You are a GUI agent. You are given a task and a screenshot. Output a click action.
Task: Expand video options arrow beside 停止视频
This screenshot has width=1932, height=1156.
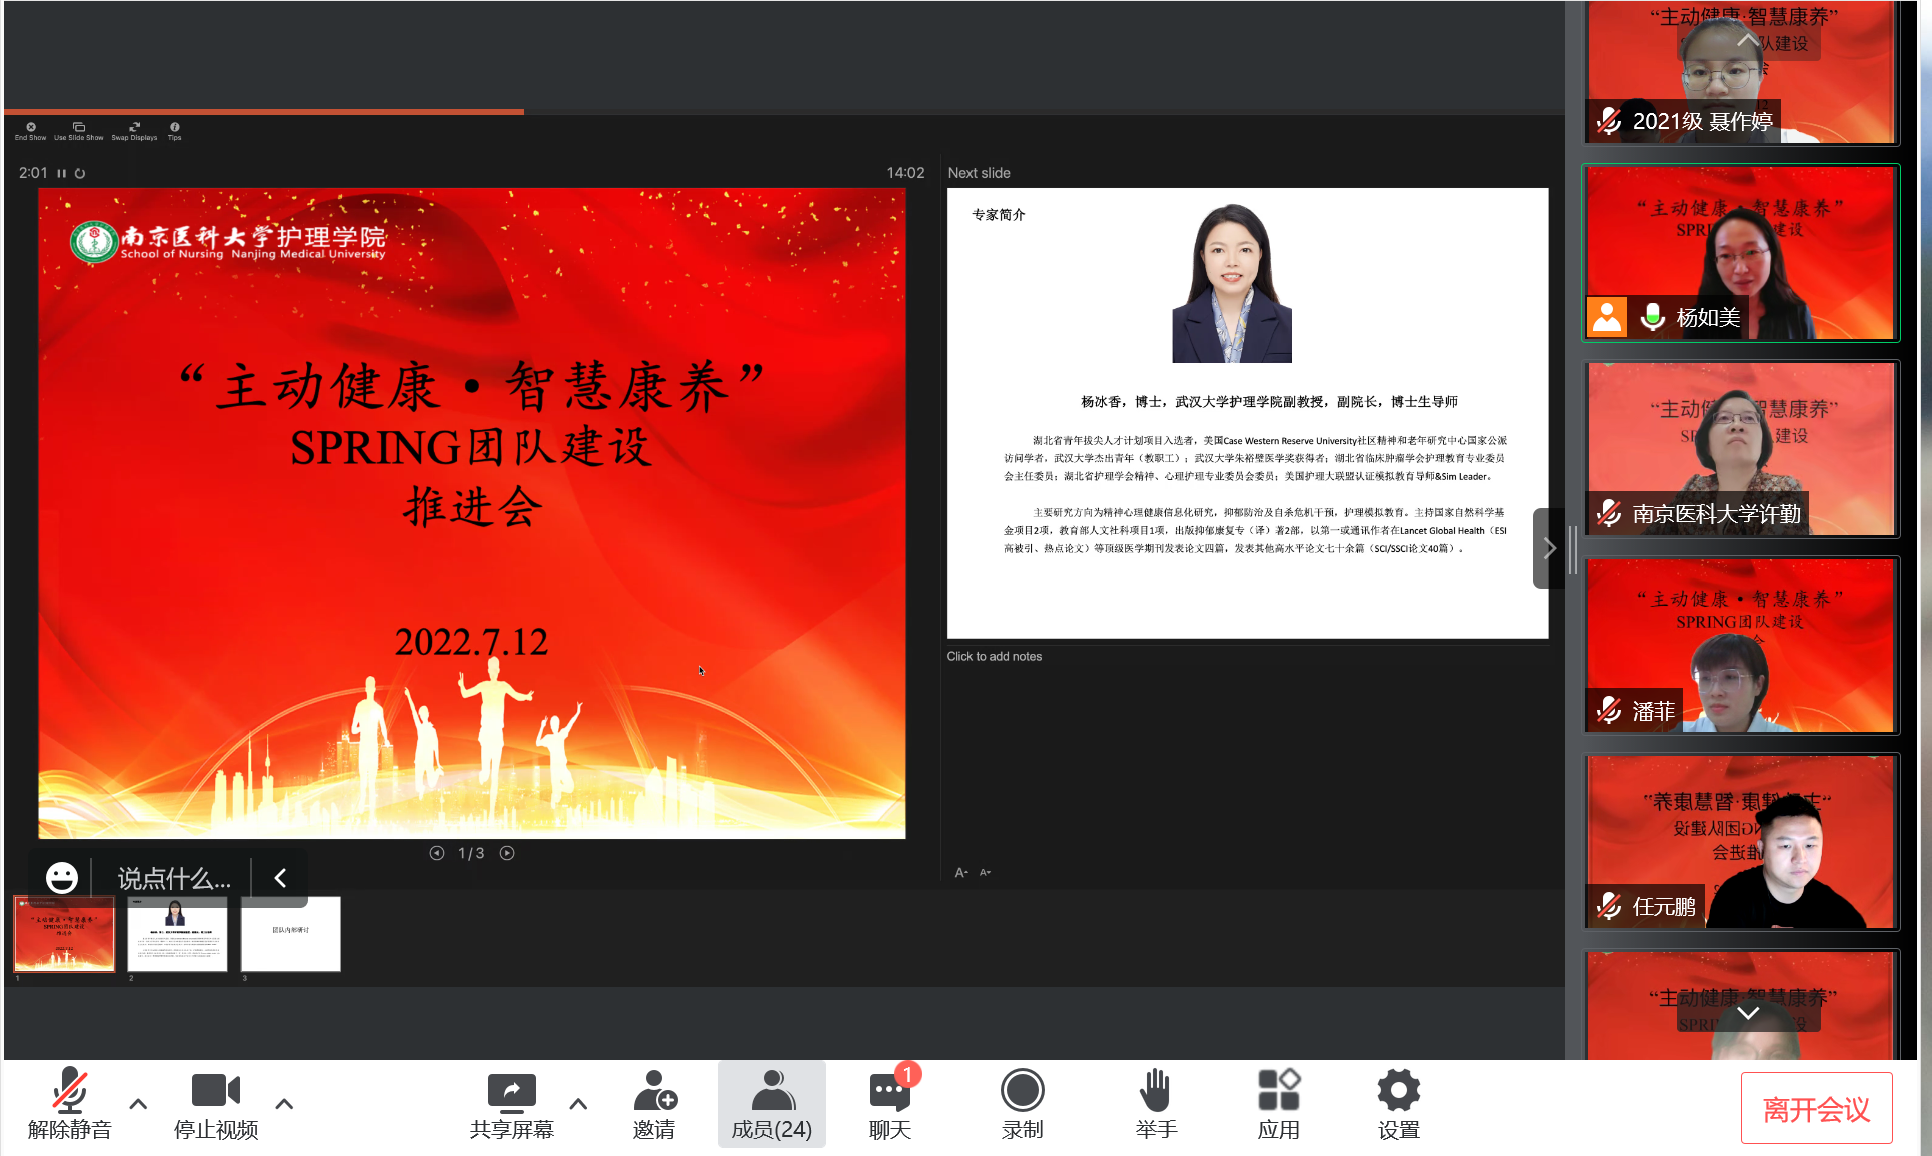click(x=284, y=1104)
